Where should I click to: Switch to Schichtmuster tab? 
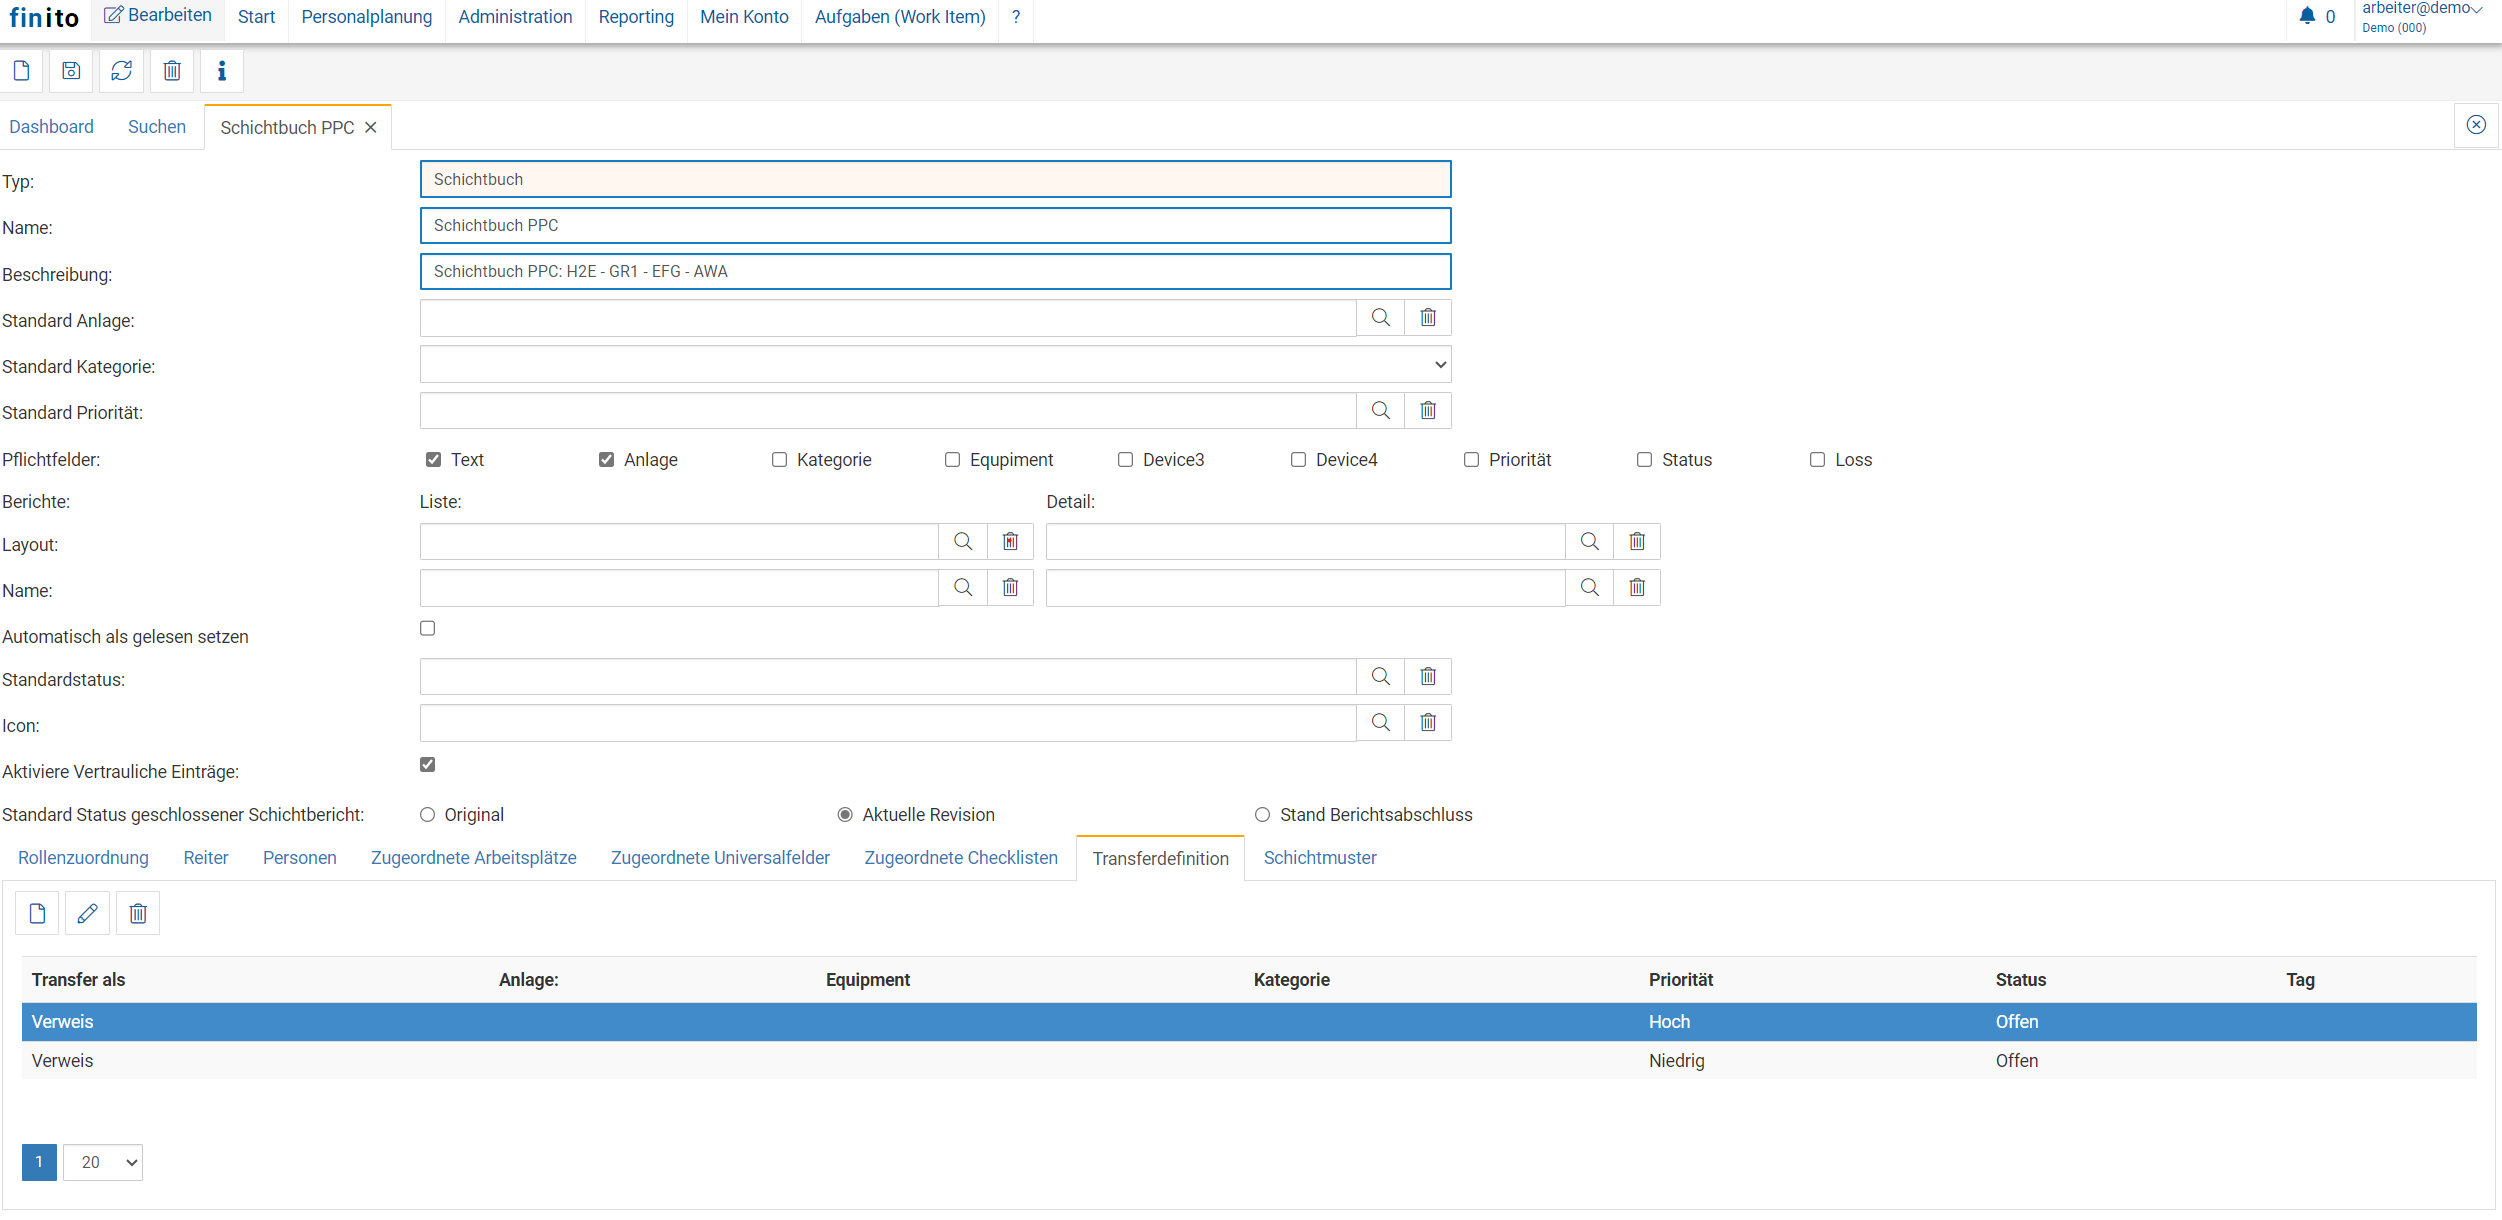point(1319,858)
